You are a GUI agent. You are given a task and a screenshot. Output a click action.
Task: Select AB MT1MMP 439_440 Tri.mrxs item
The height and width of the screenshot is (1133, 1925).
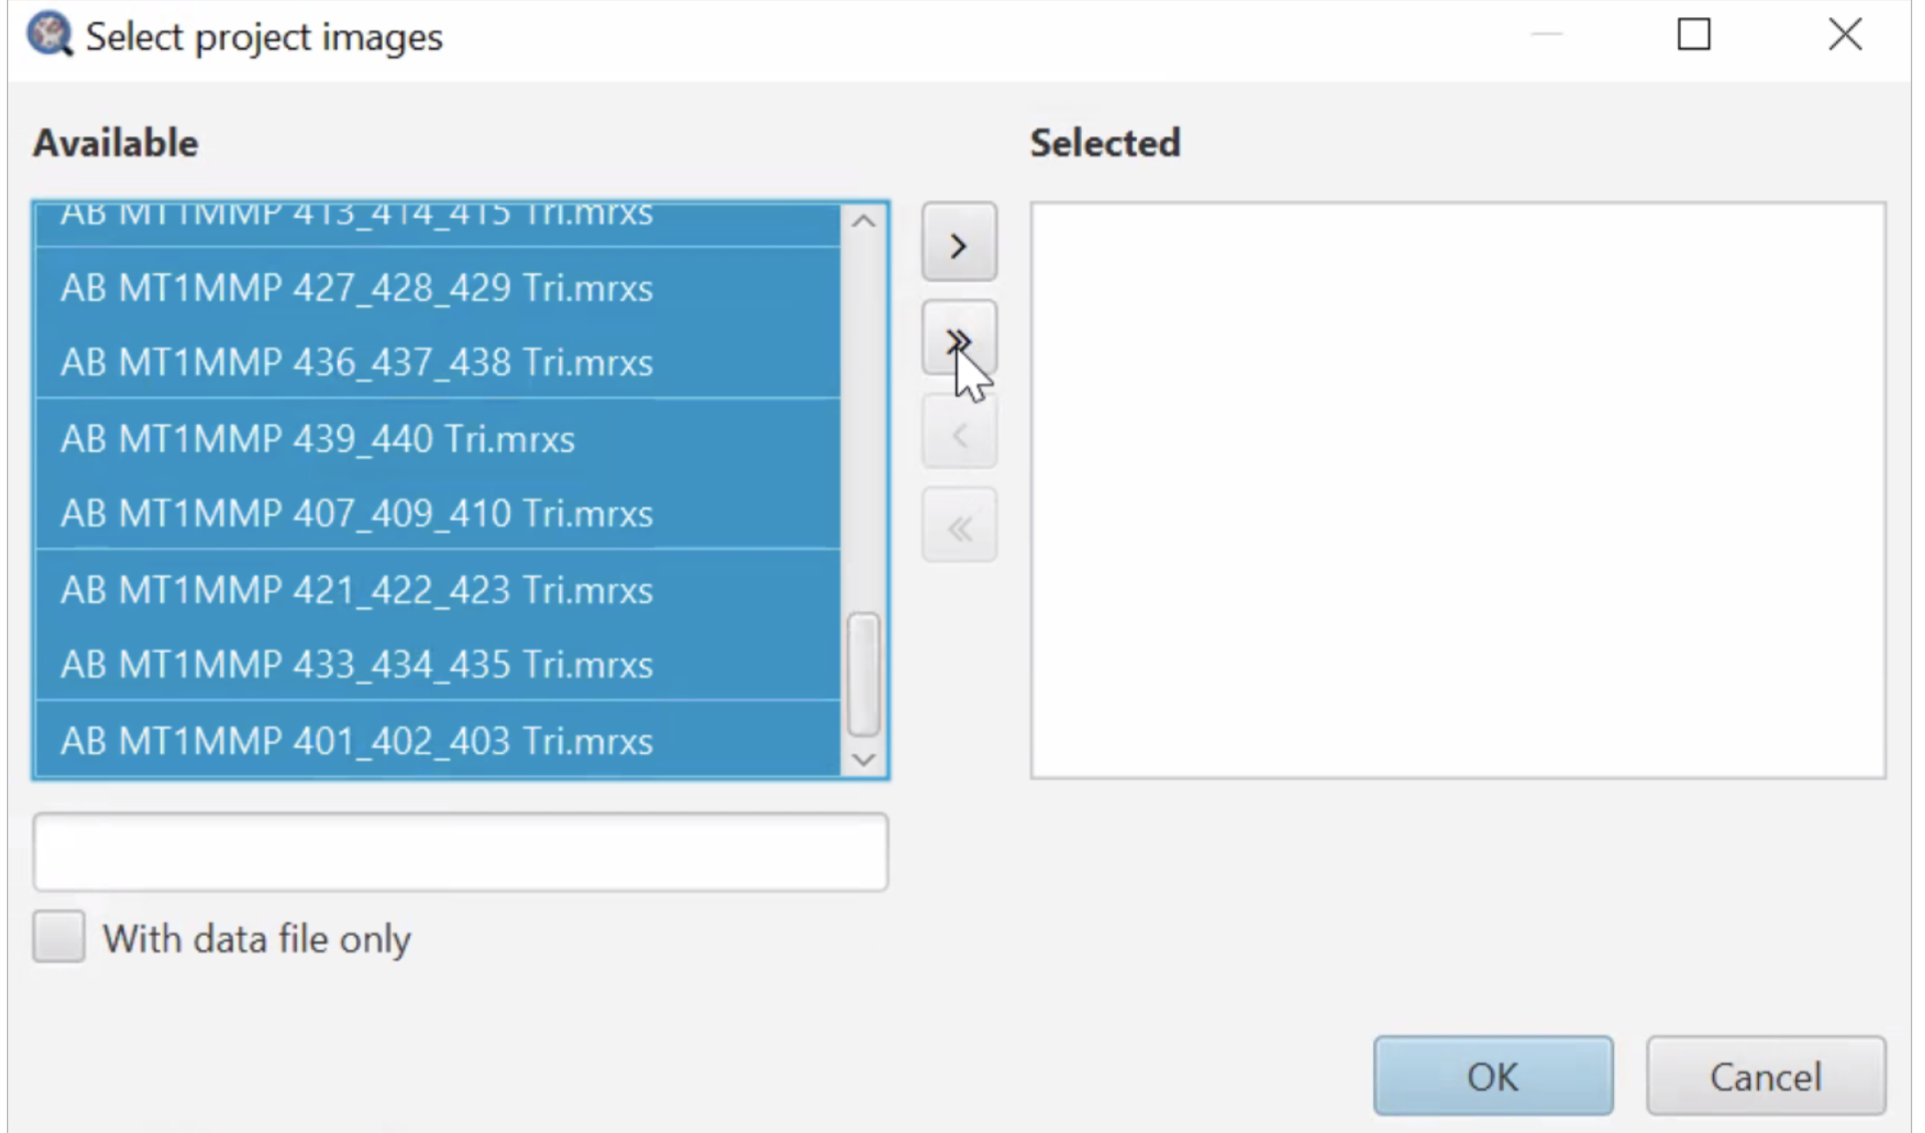318,439
